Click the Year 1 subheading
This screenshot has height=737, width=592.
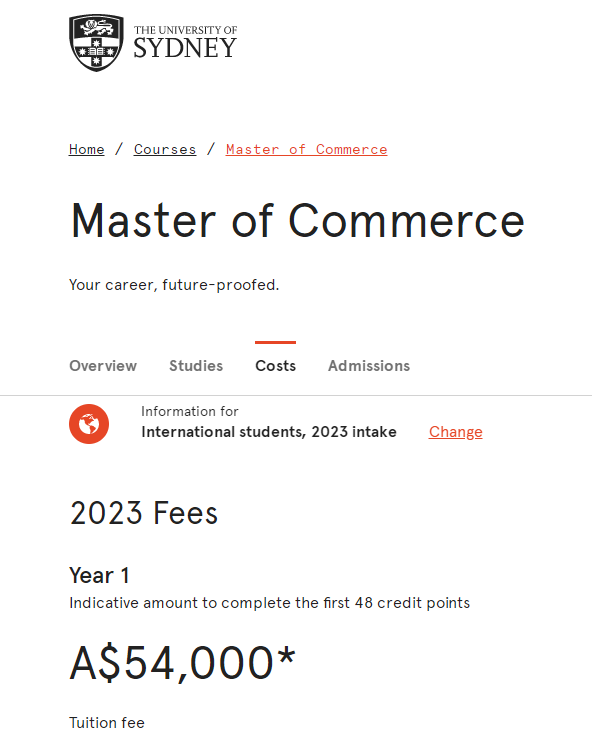coord(99,575)
